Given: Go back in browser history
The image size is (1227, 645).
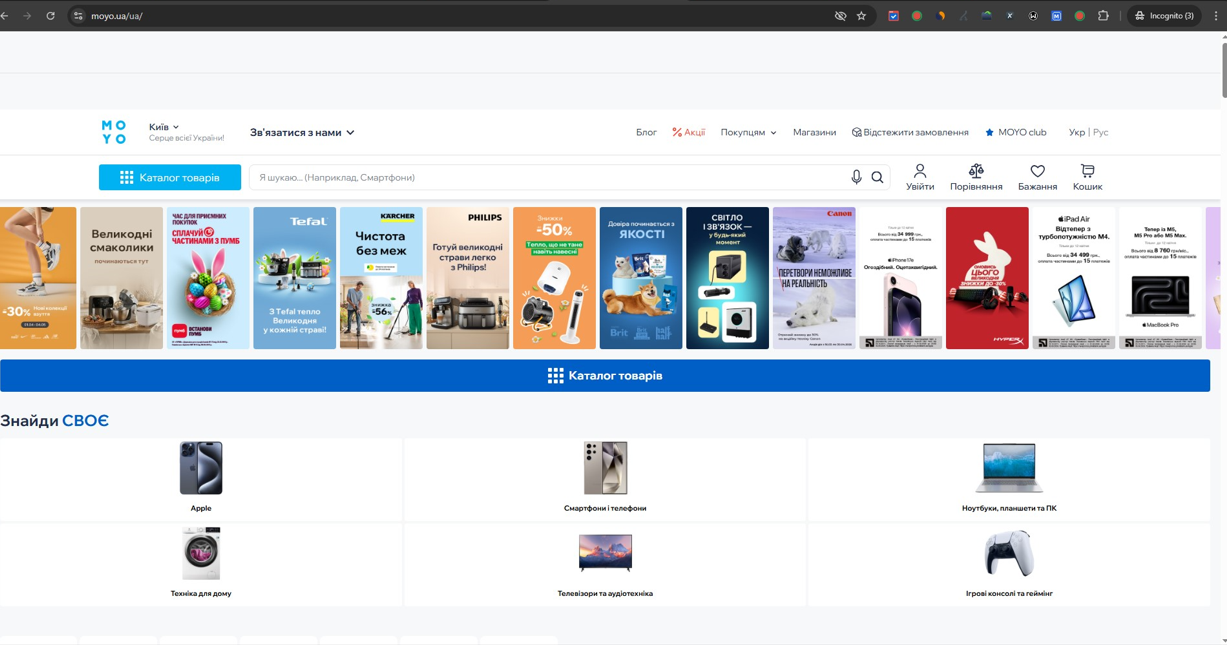Looking at the screenshot, I should [x=5, y=16].
